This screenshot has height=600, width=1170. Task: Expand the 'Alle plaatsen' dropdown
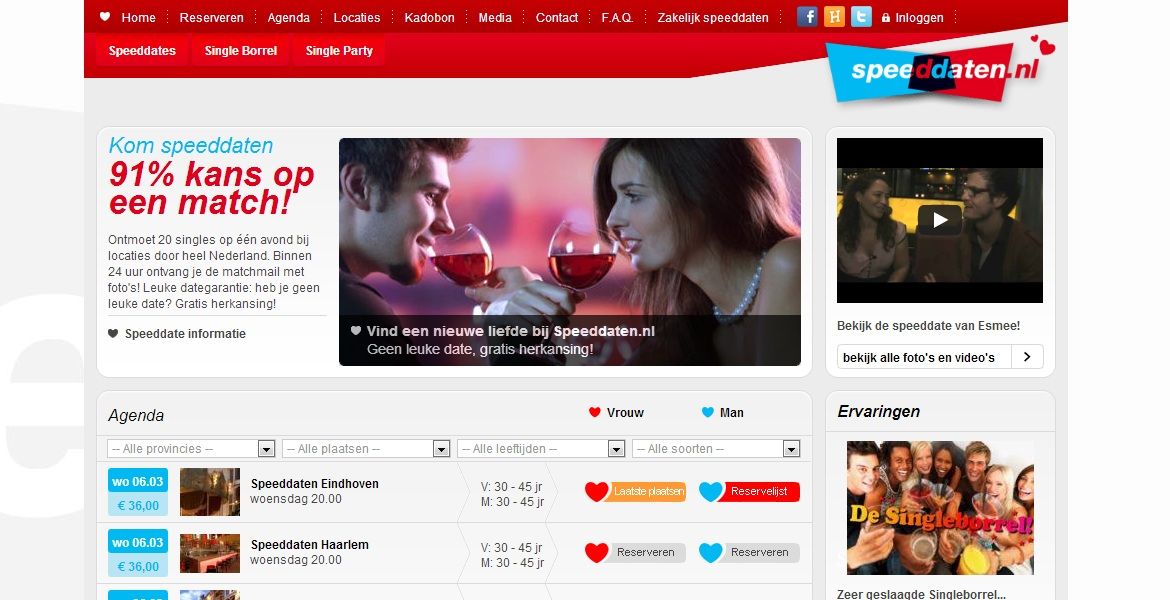366,449
